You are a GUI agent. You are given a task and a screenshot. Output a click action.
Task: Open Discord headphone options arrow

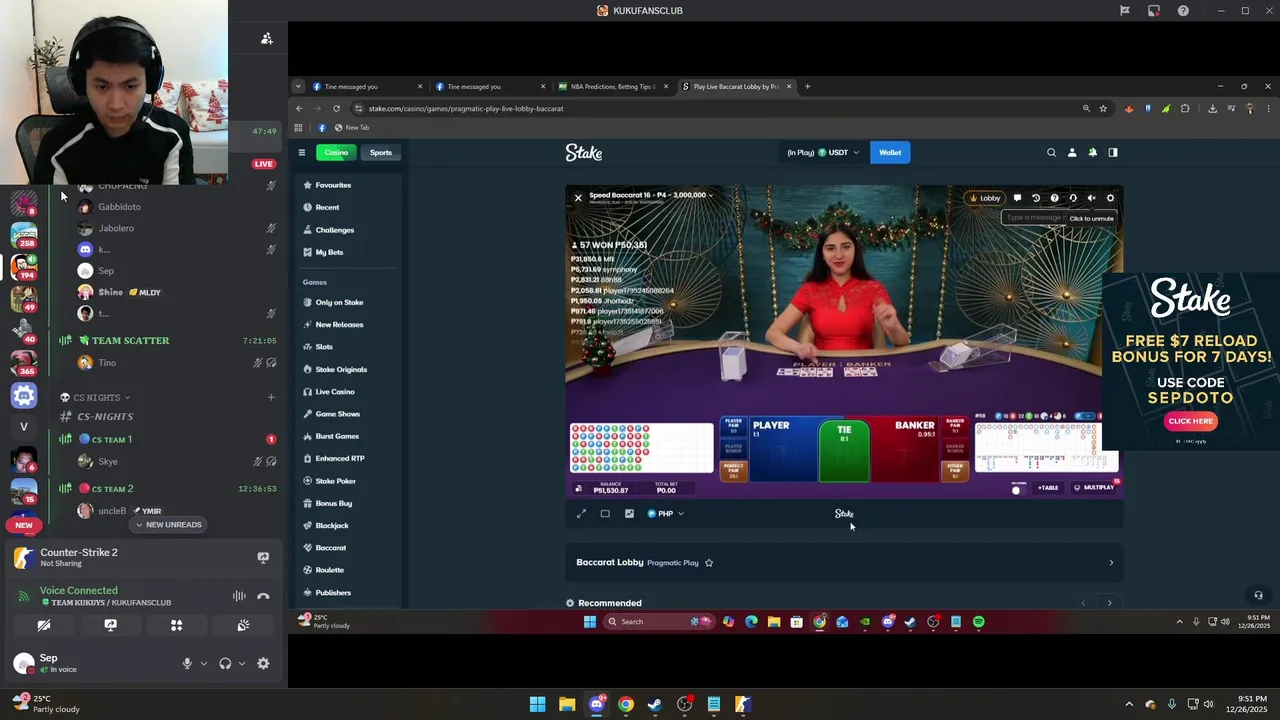tap(241, 663)
